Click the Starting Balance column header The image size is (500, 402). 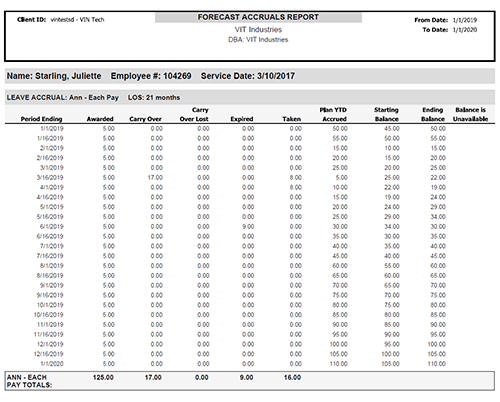pyautogui.click(x=386, y=114)
